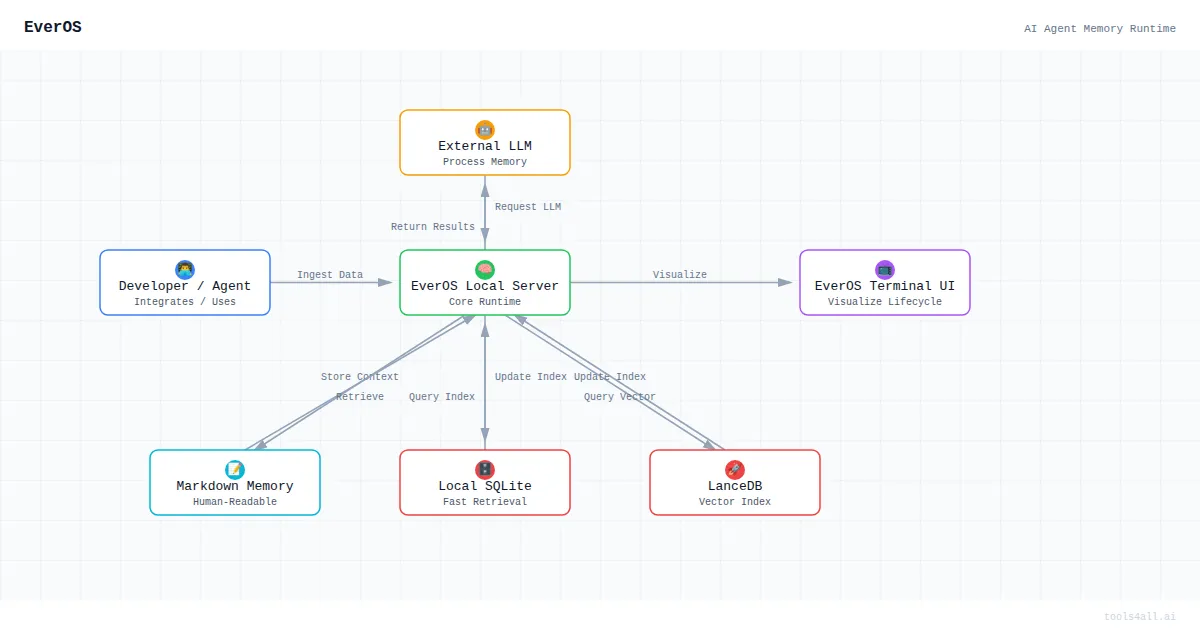Click the Local SQLite database icon
The height and width of the screenshot is (630, 1200).
tap(485, 469)
